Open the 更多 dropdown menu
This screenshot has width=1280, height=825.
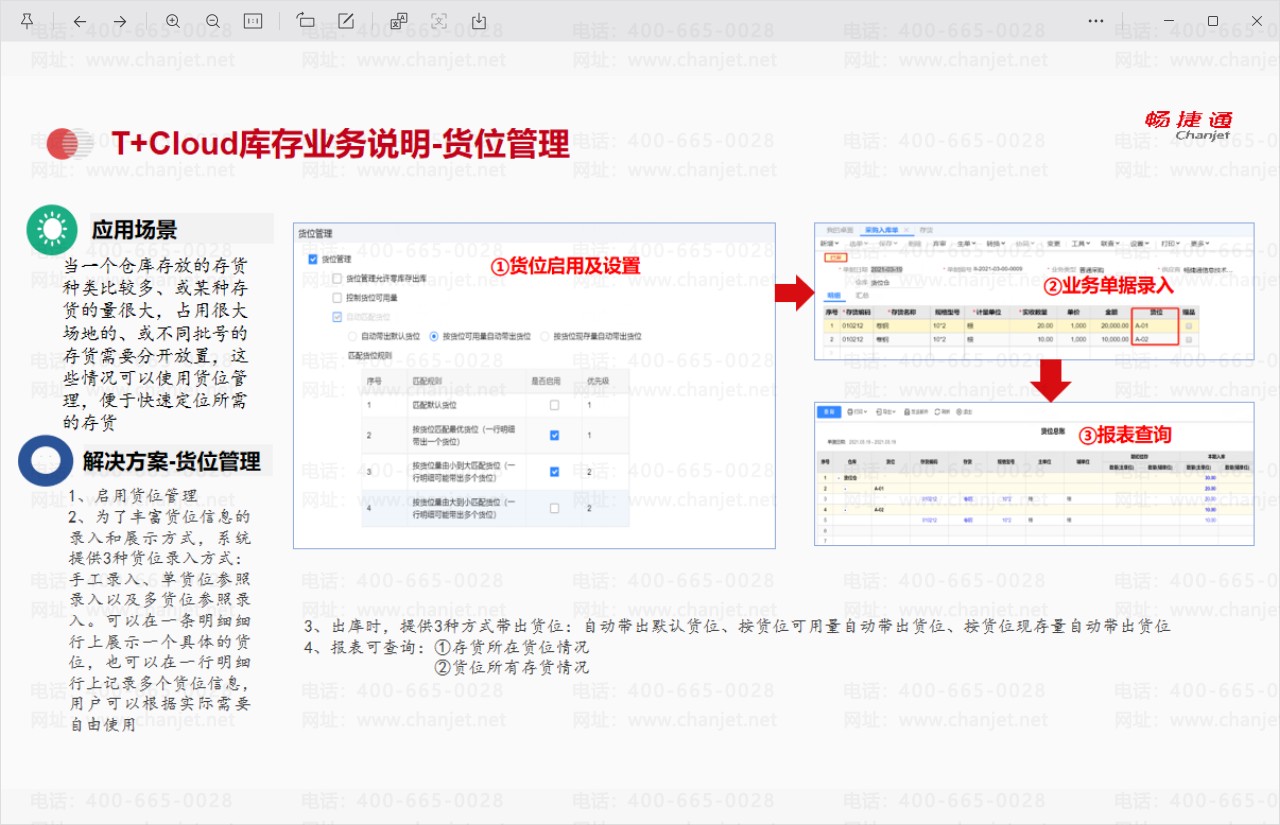coord(1200,243)
